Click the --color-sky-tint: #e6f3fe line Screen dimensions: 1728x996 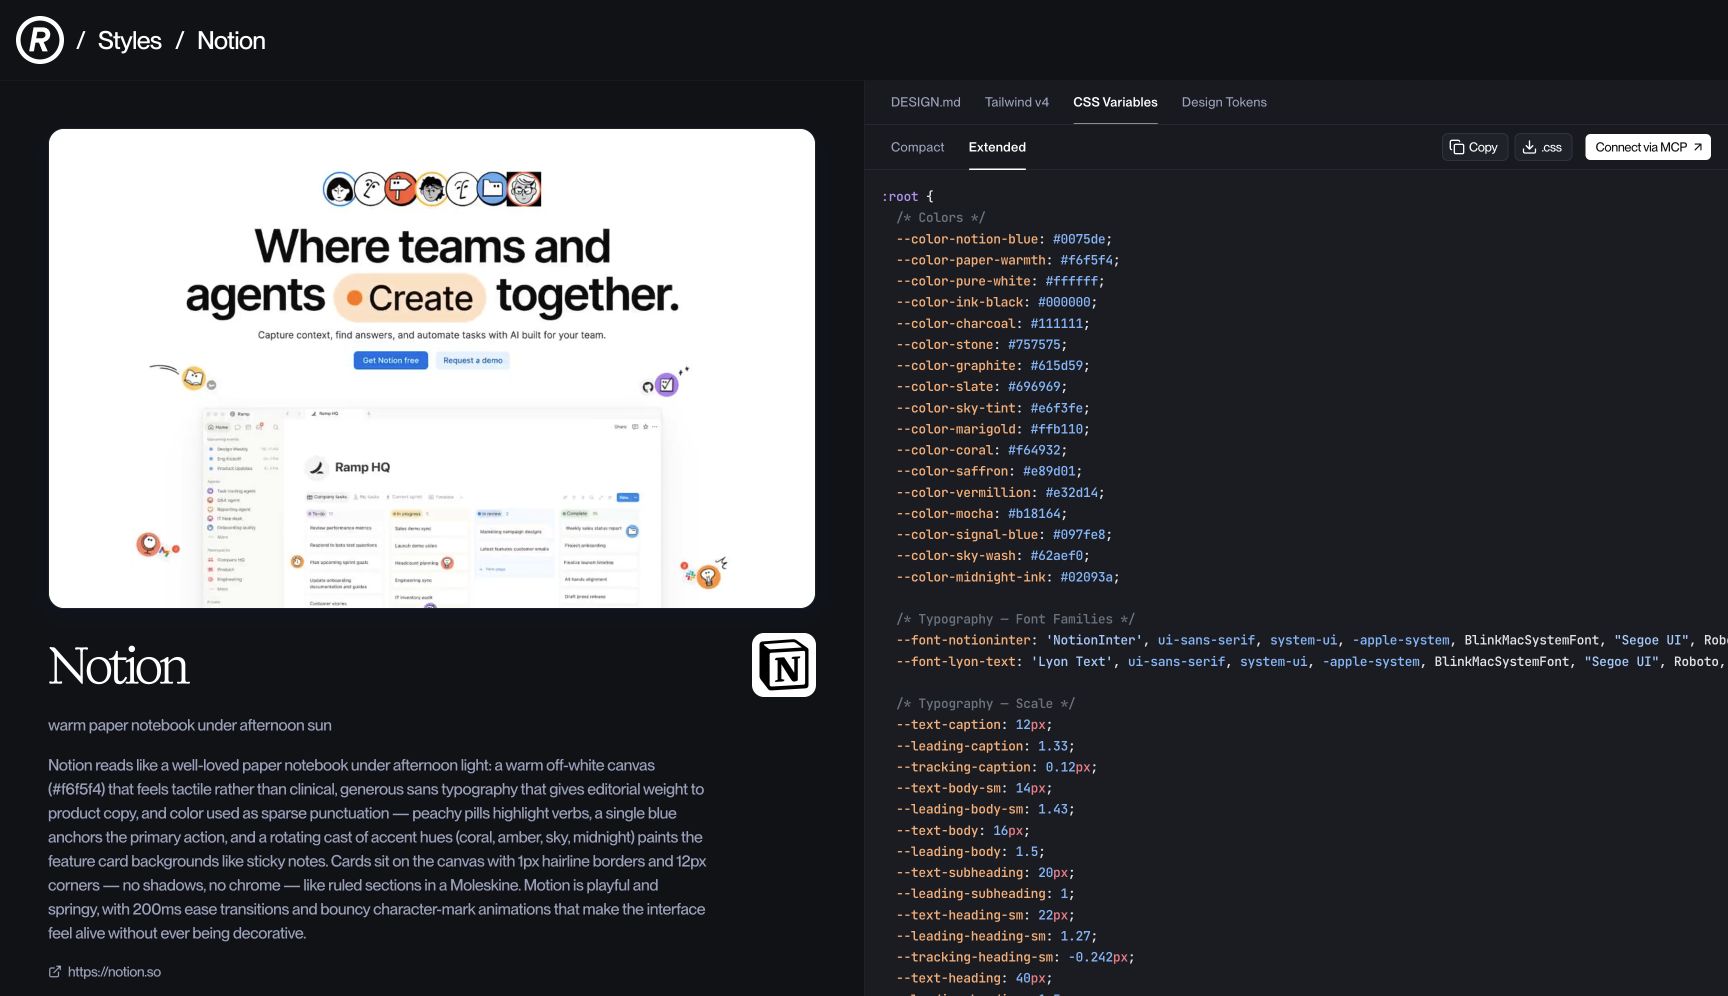[x=993, y=408]
